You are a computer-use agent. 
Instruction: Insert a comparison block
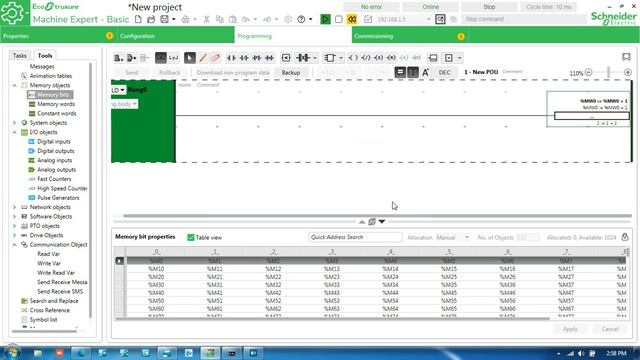pyautogui.click(x=286, y=58)
